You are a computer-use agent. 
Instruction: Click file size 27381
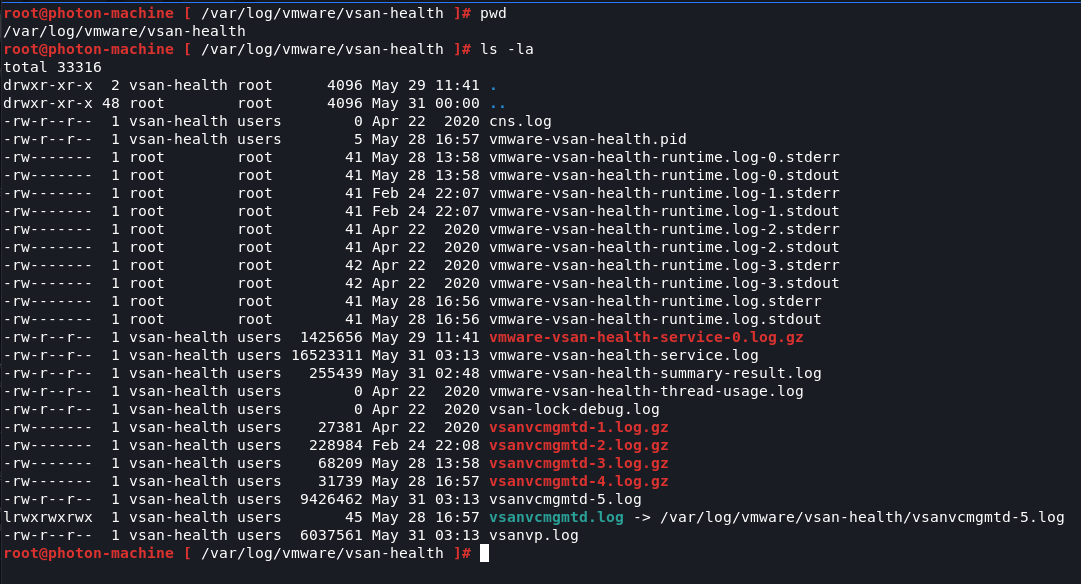click(341, 427)
